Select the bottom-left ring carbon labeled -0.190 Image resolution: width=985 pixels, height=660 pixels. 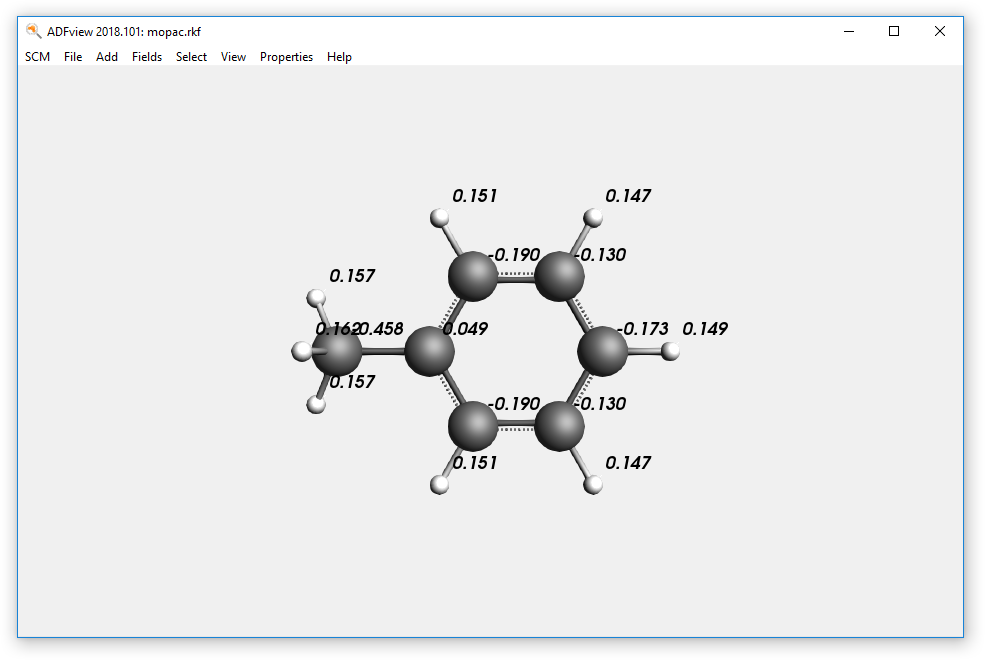tap(473, 426)
